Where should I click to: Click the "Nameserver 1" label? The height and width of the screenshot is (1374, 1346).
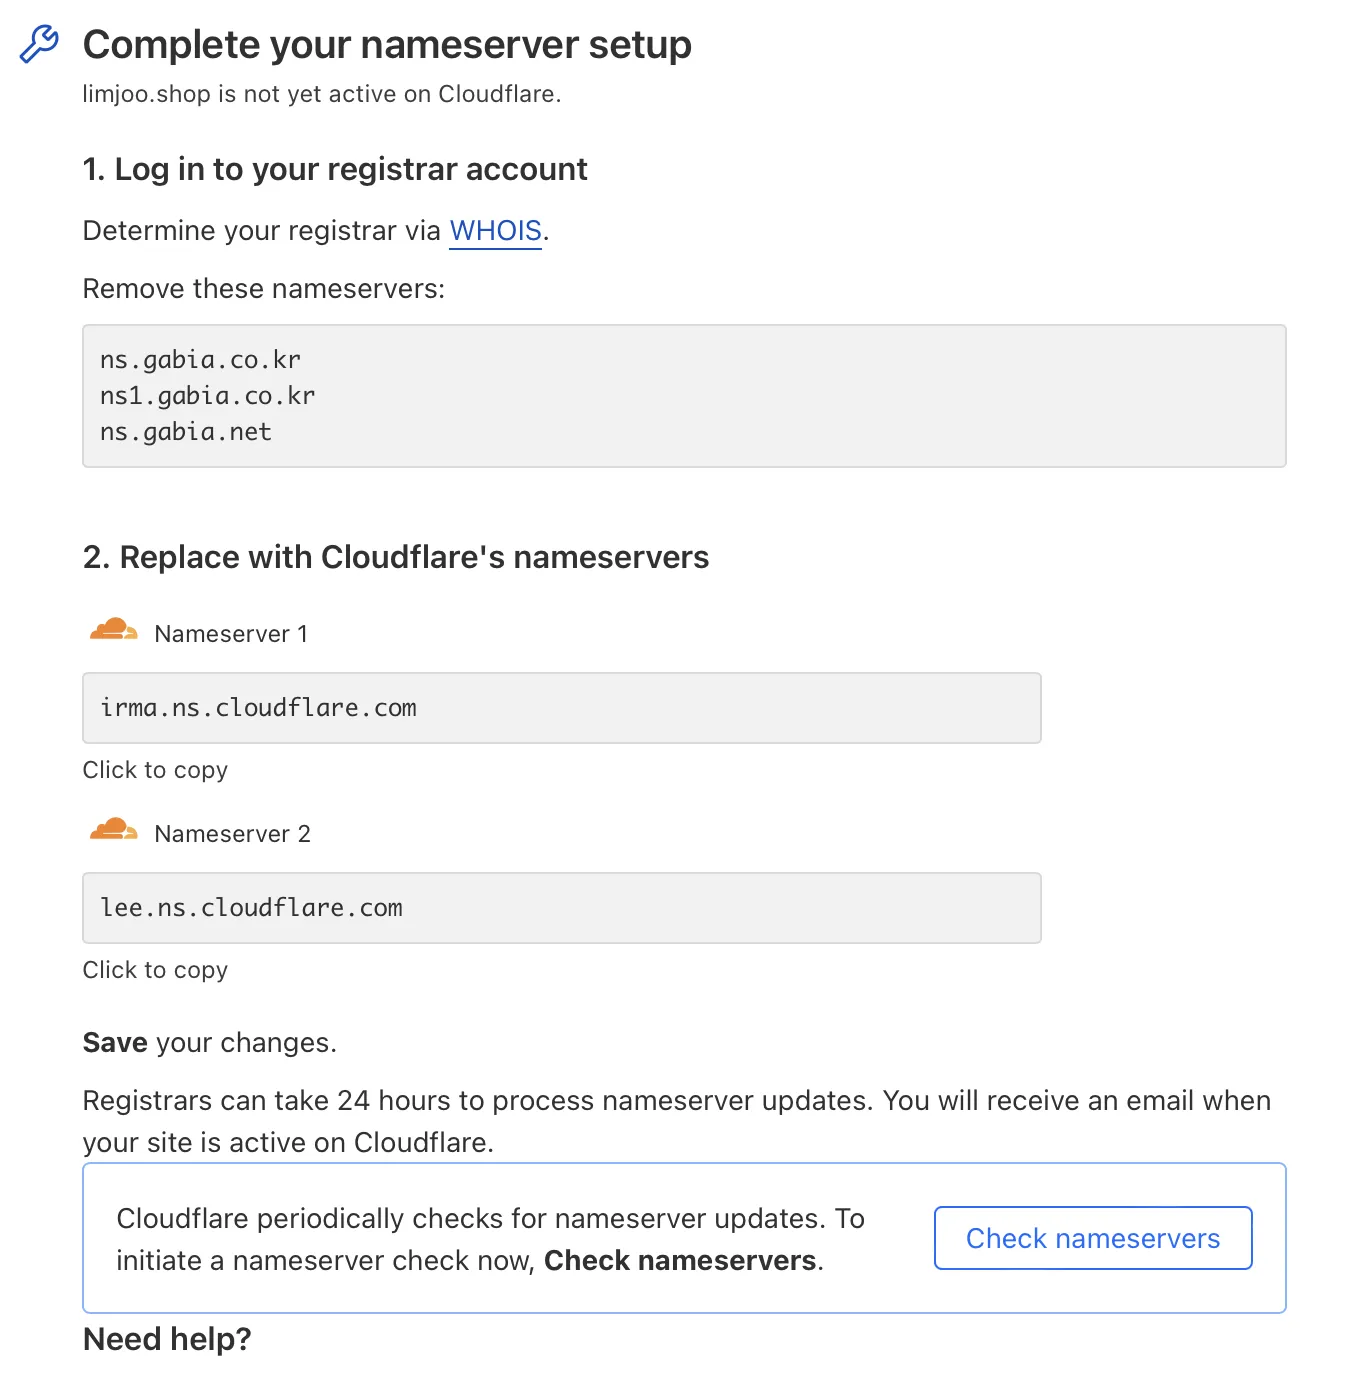click(x=231, y=632)
